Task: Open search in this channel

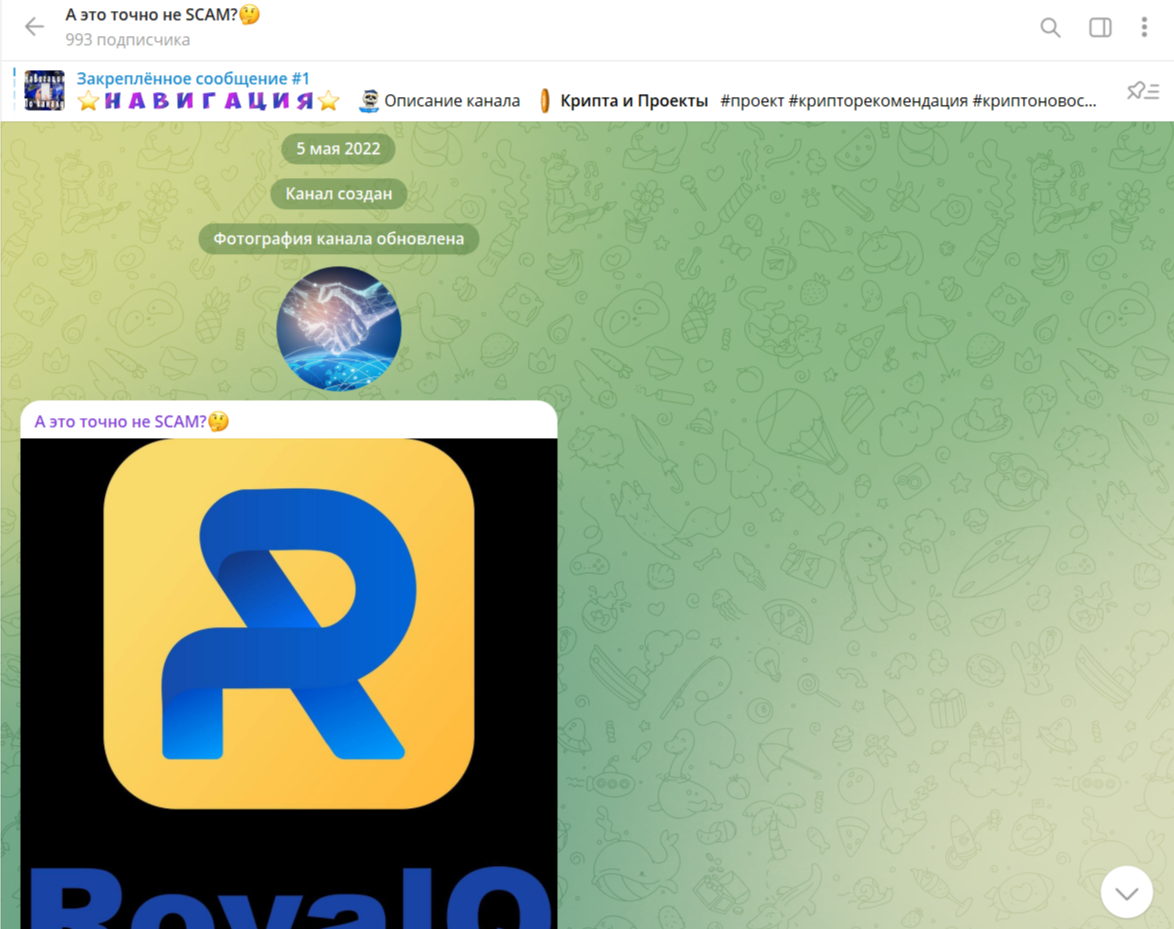Action: [1050, 28]
